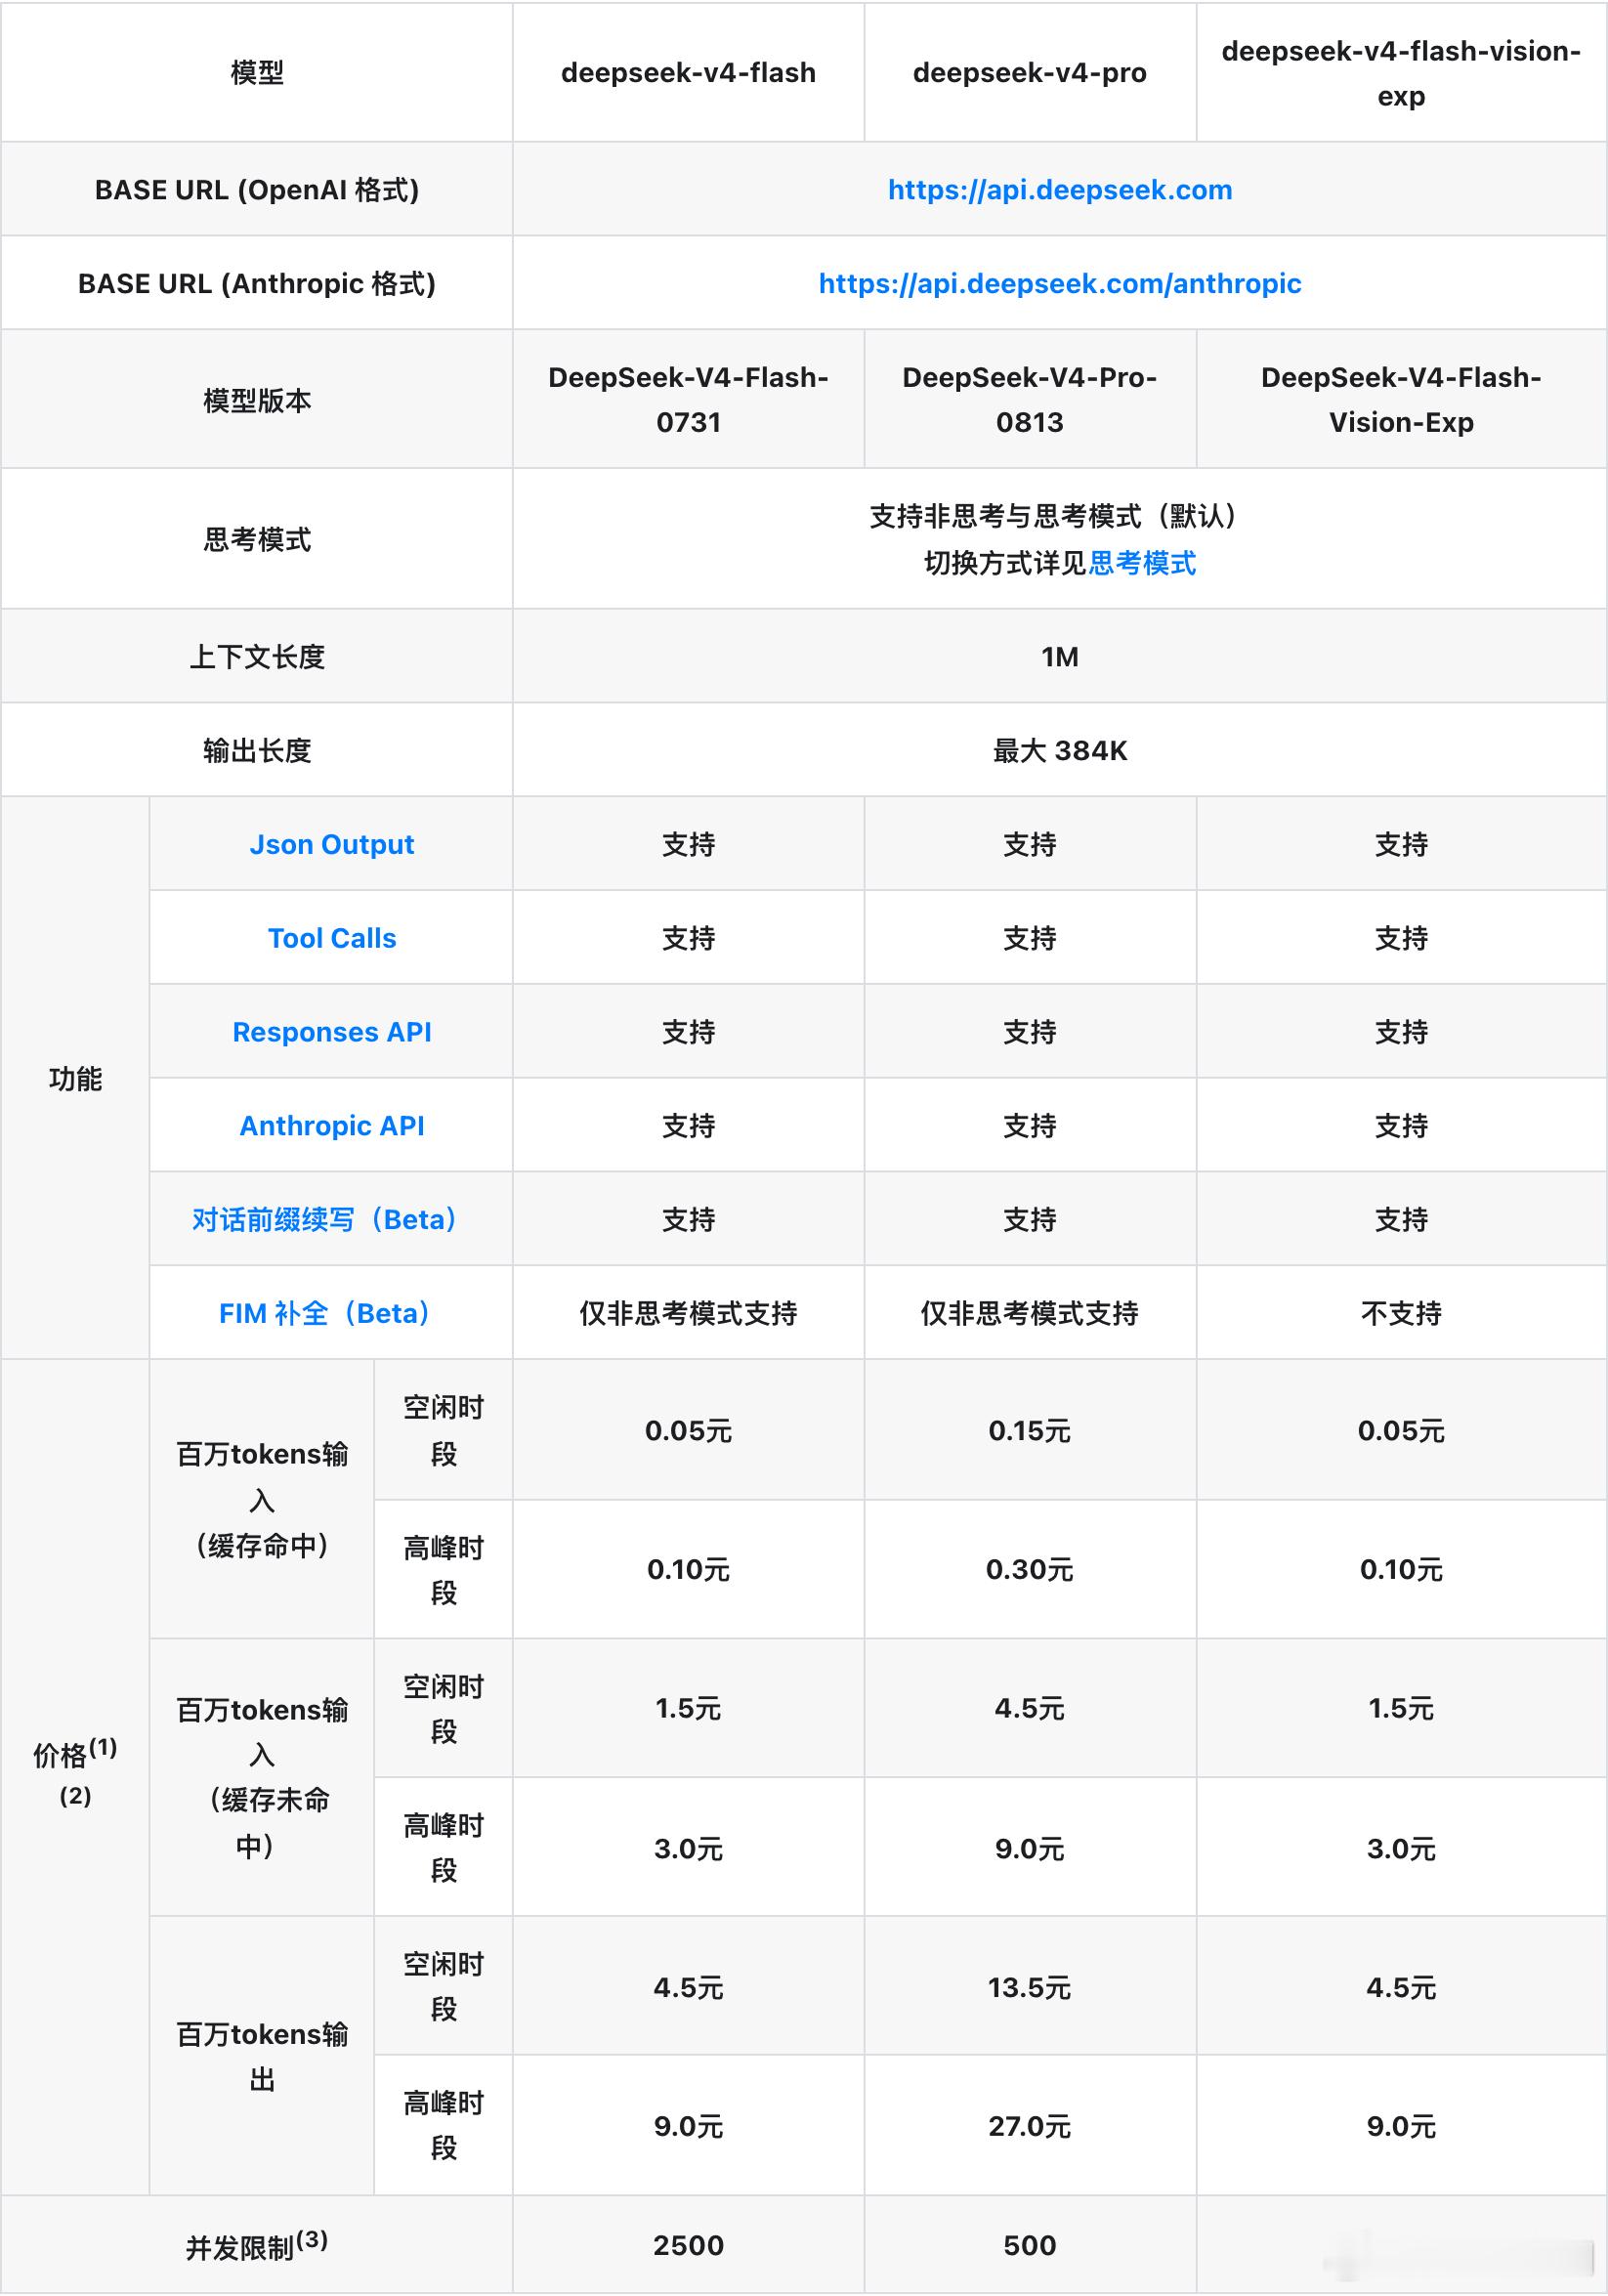The image size is (1608, 2296).
Task: Open the Tool Calls feature link
Action: tap(332, 938)
